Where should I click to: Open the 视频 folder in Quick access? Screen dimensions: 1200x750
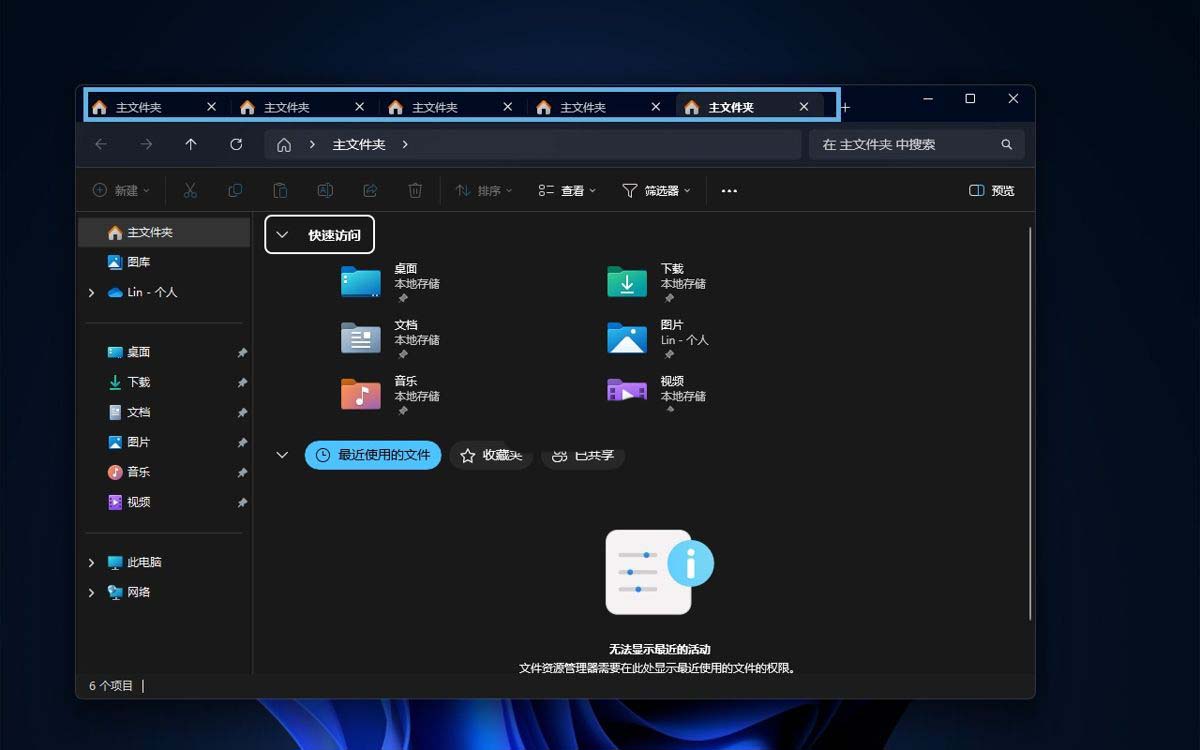click(x=657, y=395)
